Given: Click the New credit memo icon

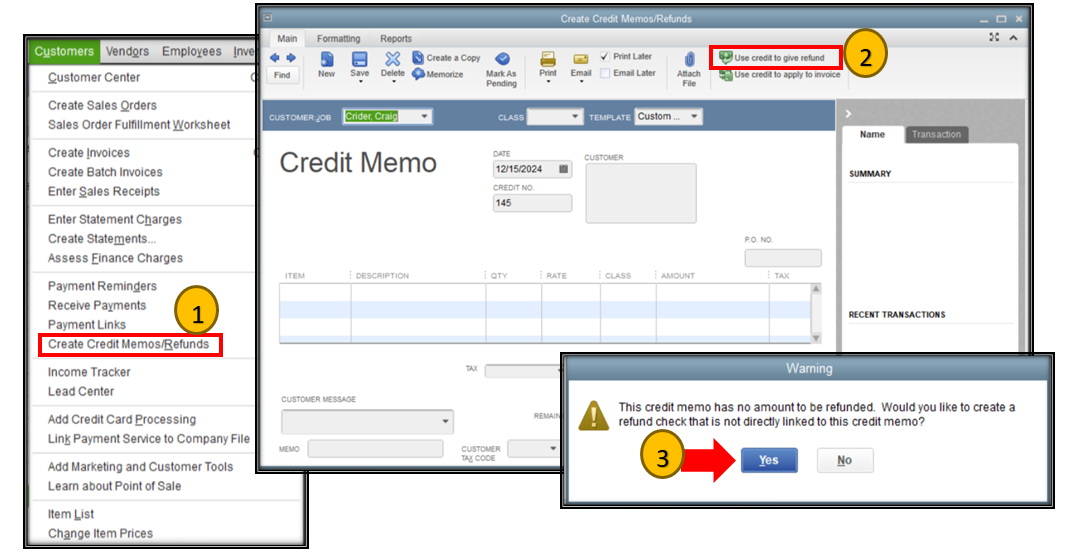Looking at the screenshot, I should [327, 59].
